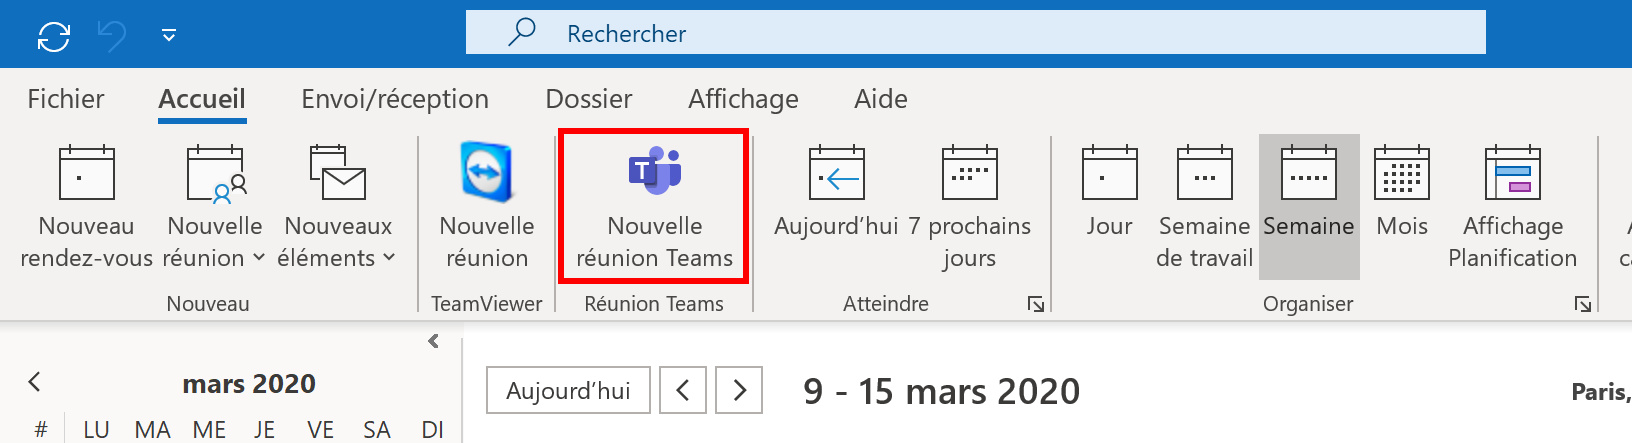Expand the Nouvelle réunion dropdown arrow
The height and width of the screenshot is (443, 1632).
(259, 258)
